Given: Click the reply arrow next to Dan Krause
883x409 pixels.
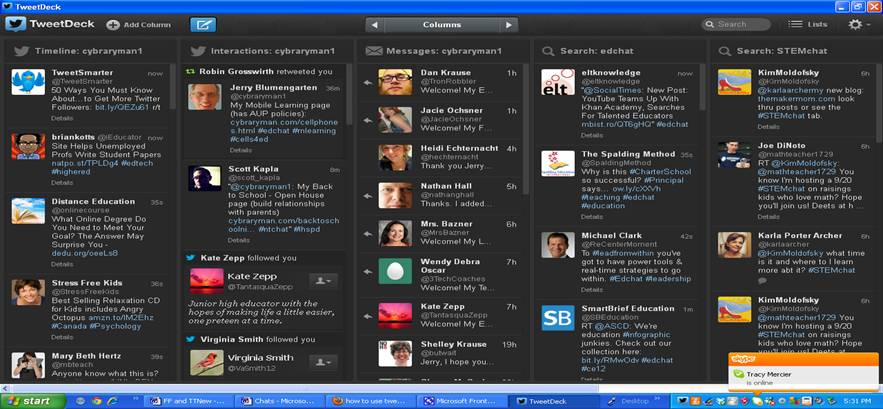Looking at the screenshot, I should pos(368,82).
